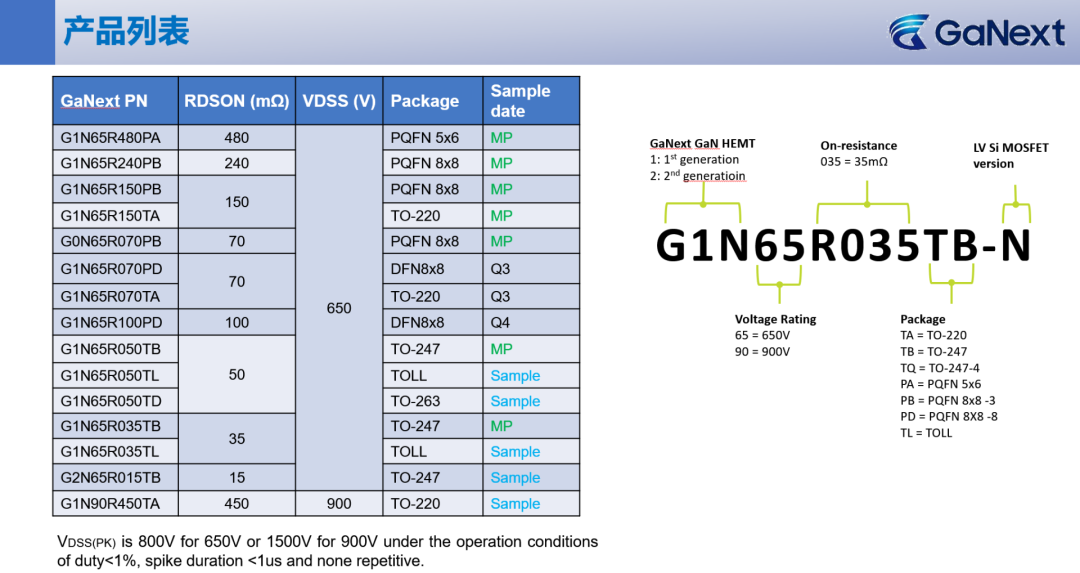Select part number G1N65R480PA

[x=110, y=138]
